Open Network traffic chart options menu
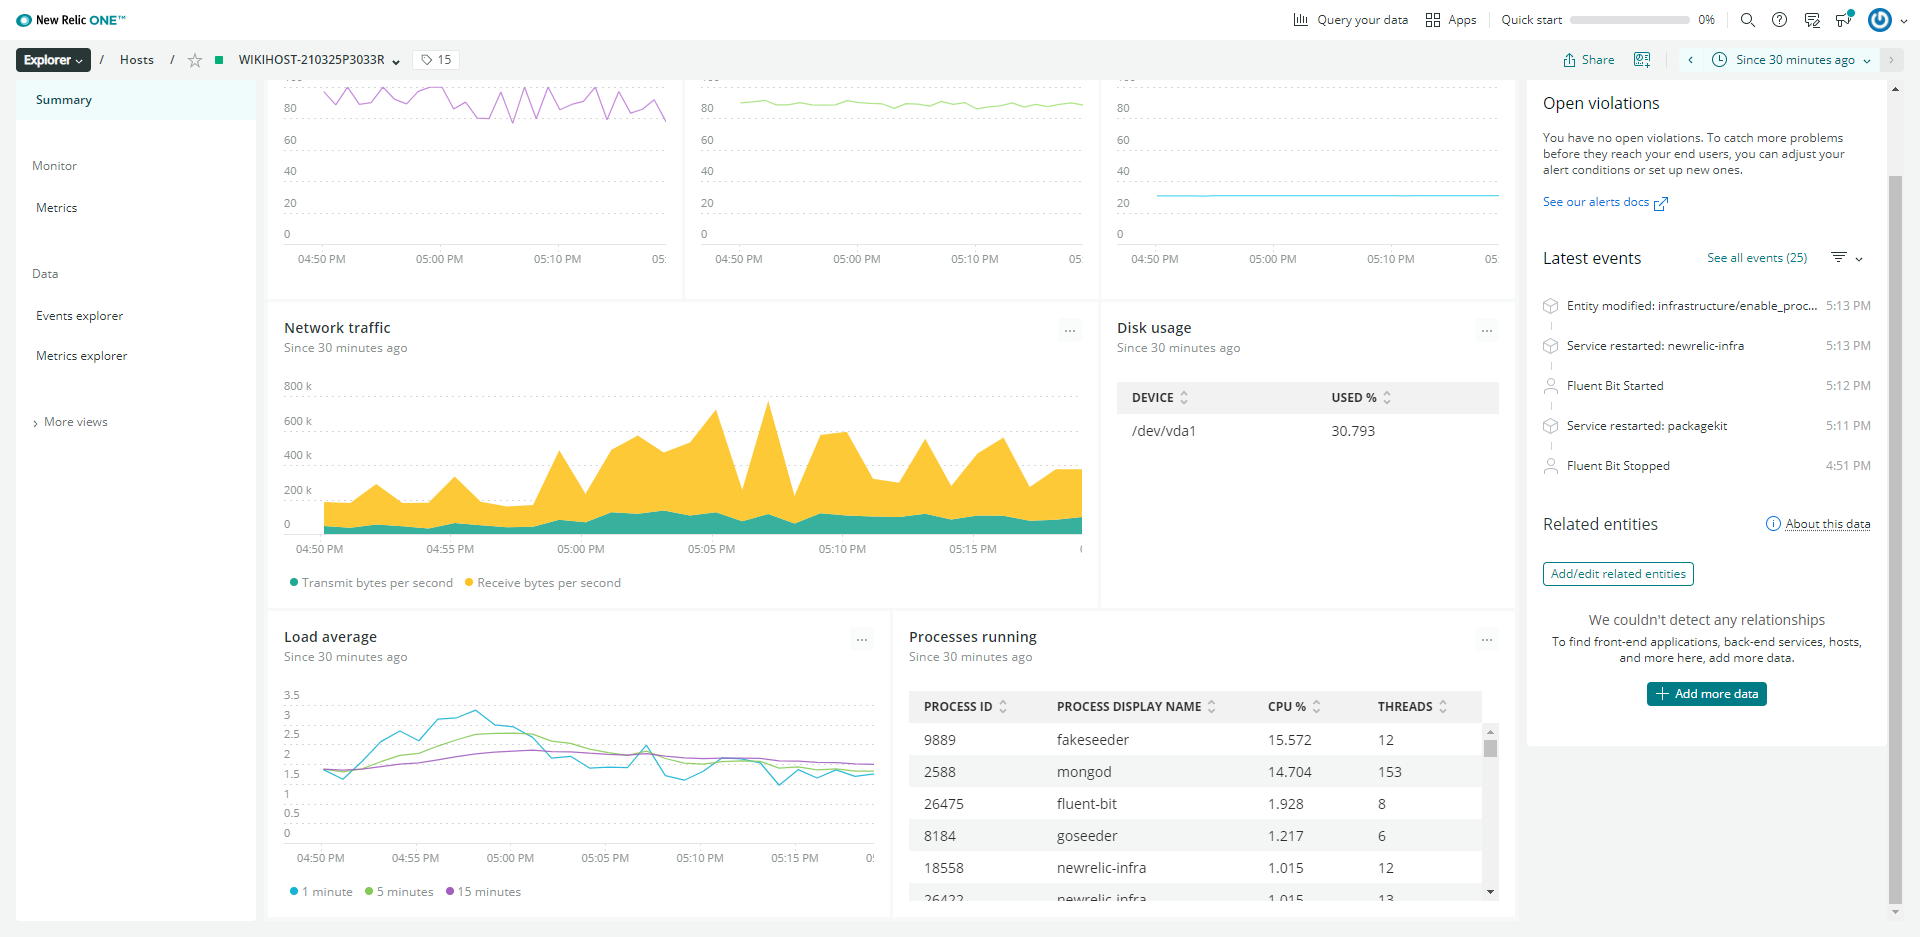 tap(1070, 330)
